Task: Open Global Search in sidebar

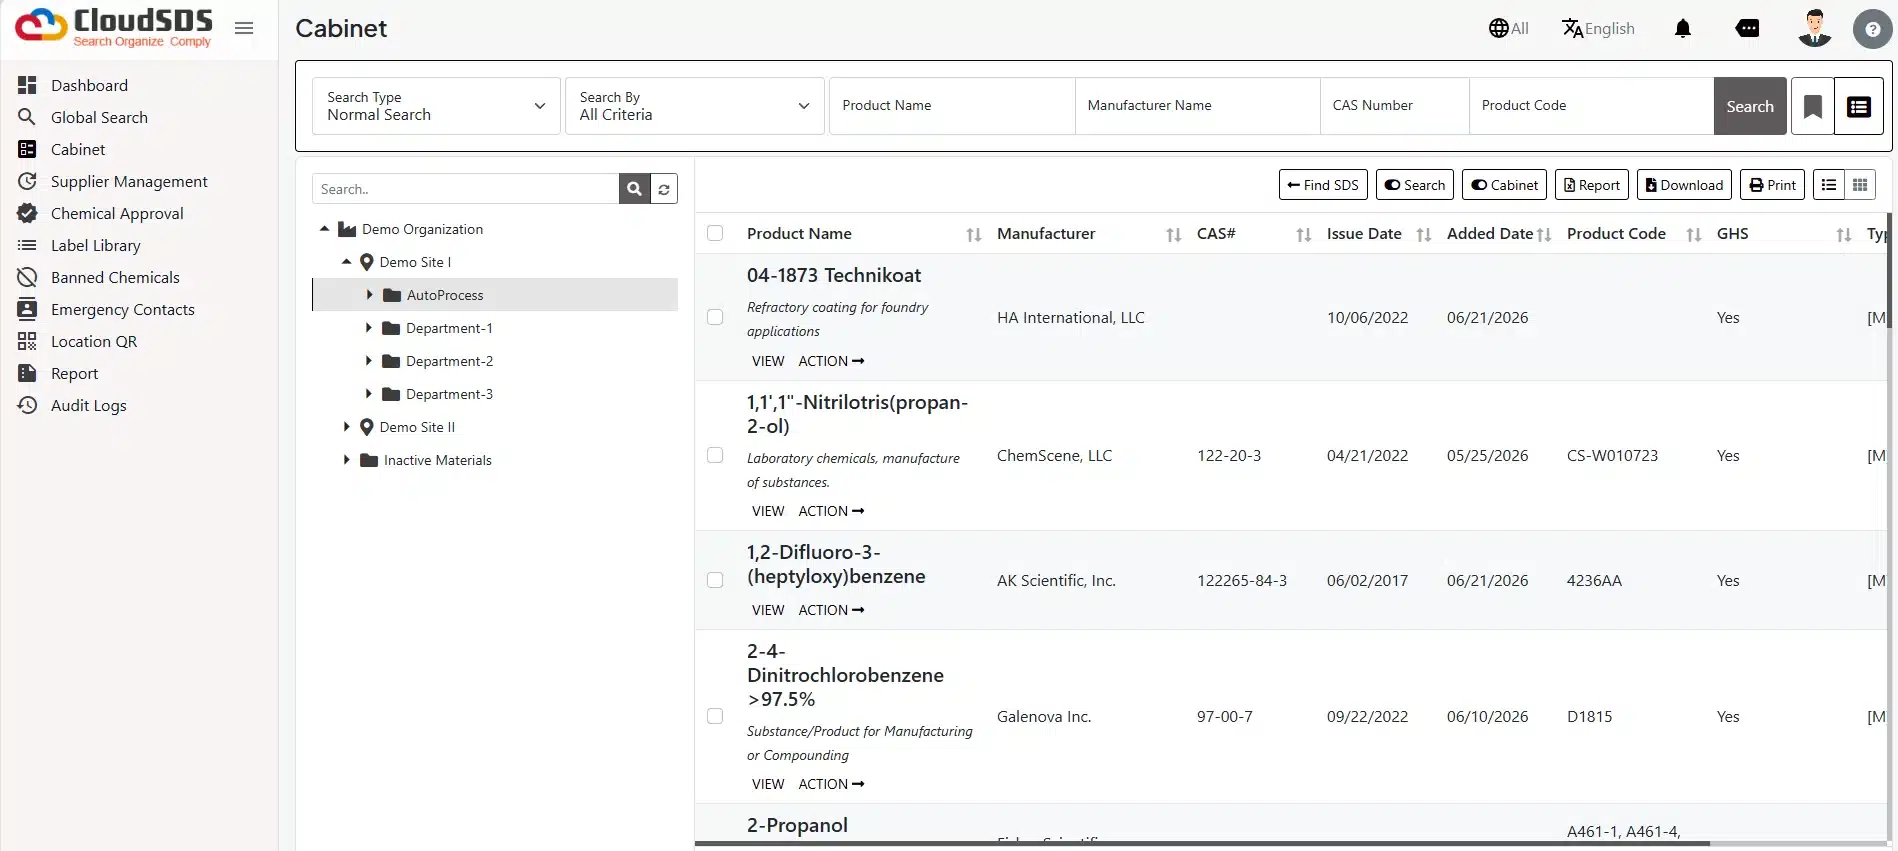Action: (x=99, y=117)
